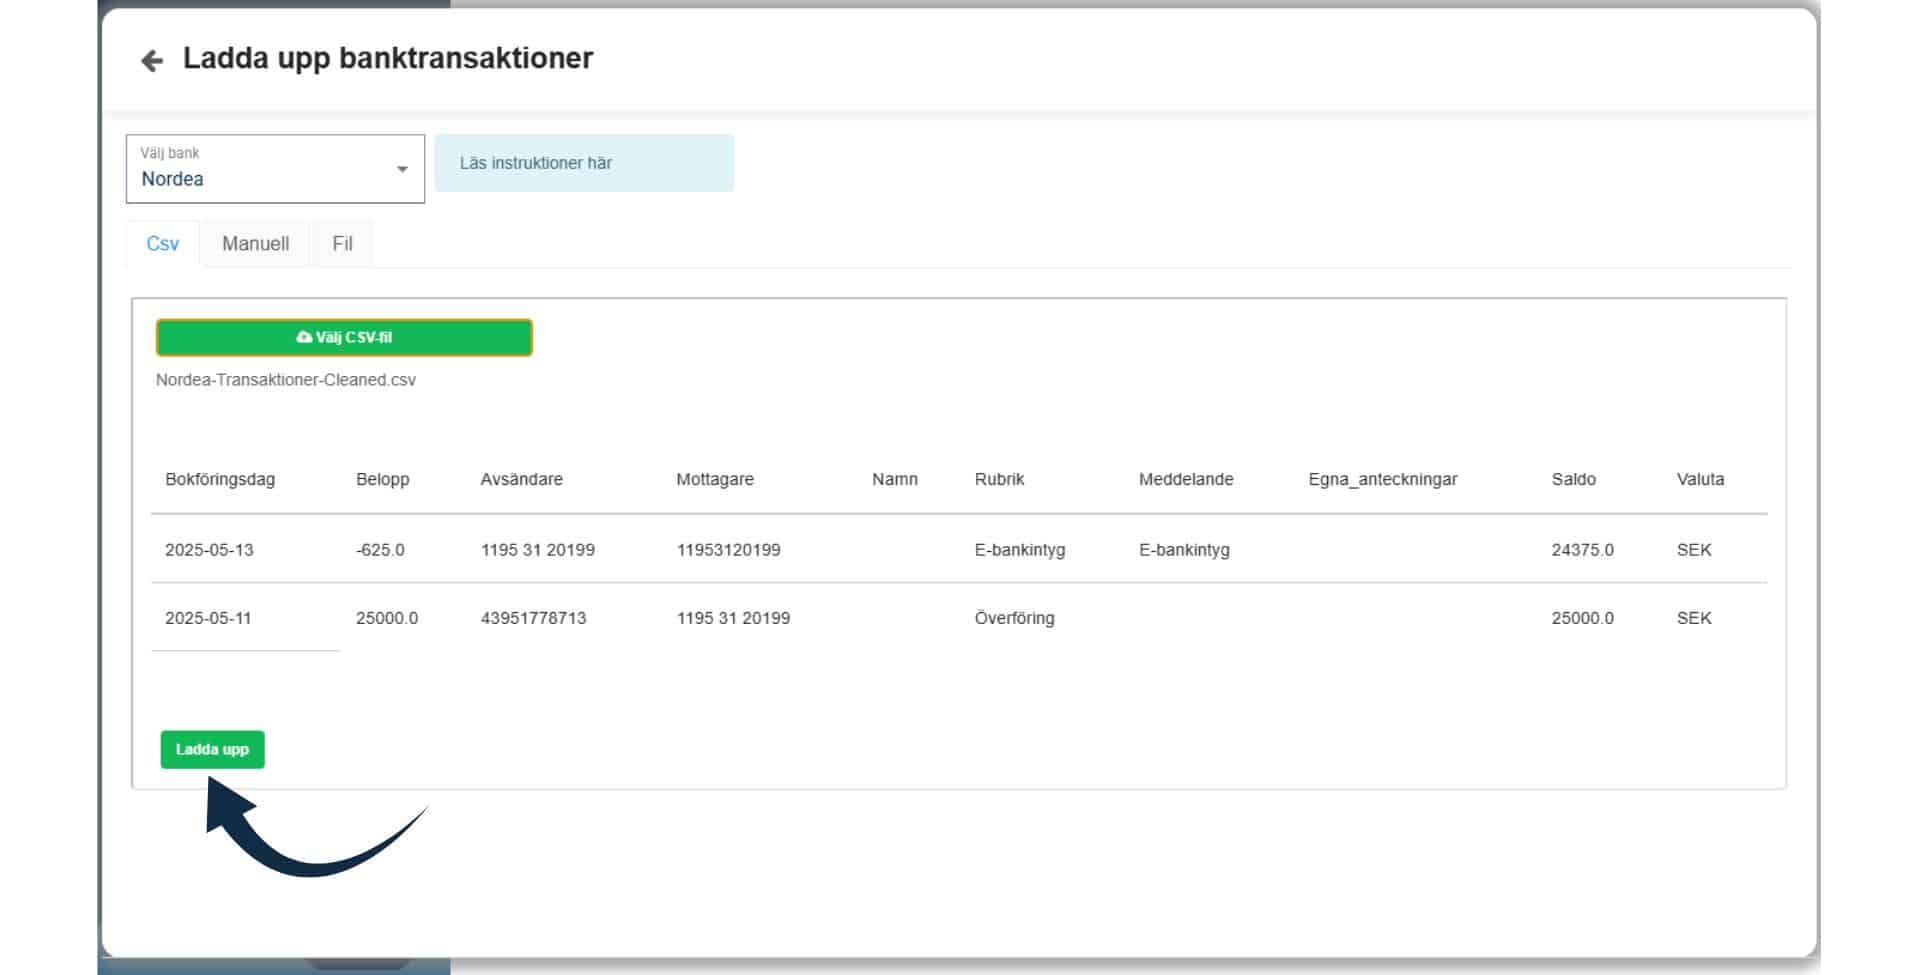This screenshot has height=975, width=1920.
Task: Select the balance 24375.0 cell
Action: coord(1583,550)
